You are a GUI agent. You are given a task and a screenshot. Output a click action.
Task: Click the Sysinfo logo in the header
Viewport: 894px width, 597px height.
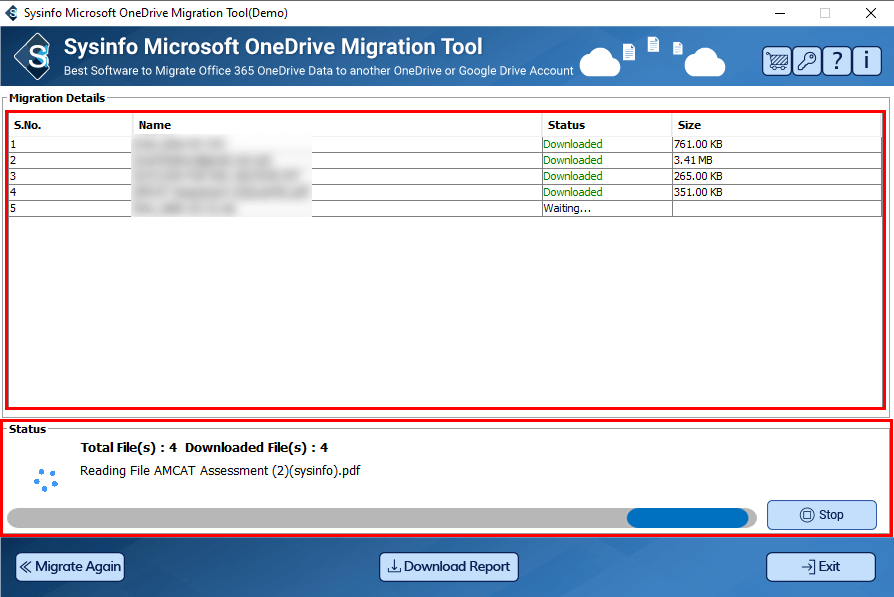pyautogui.click(x=37, y=56)
